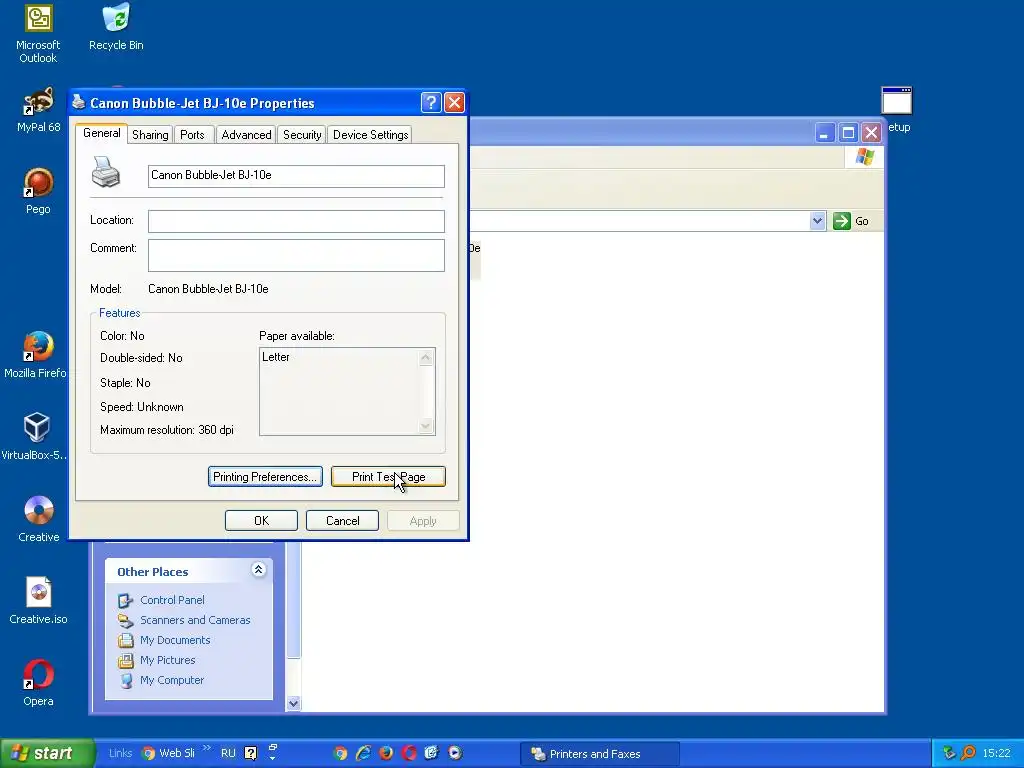Click Chrome icon in taskbar quick launch

click(340, 753)
